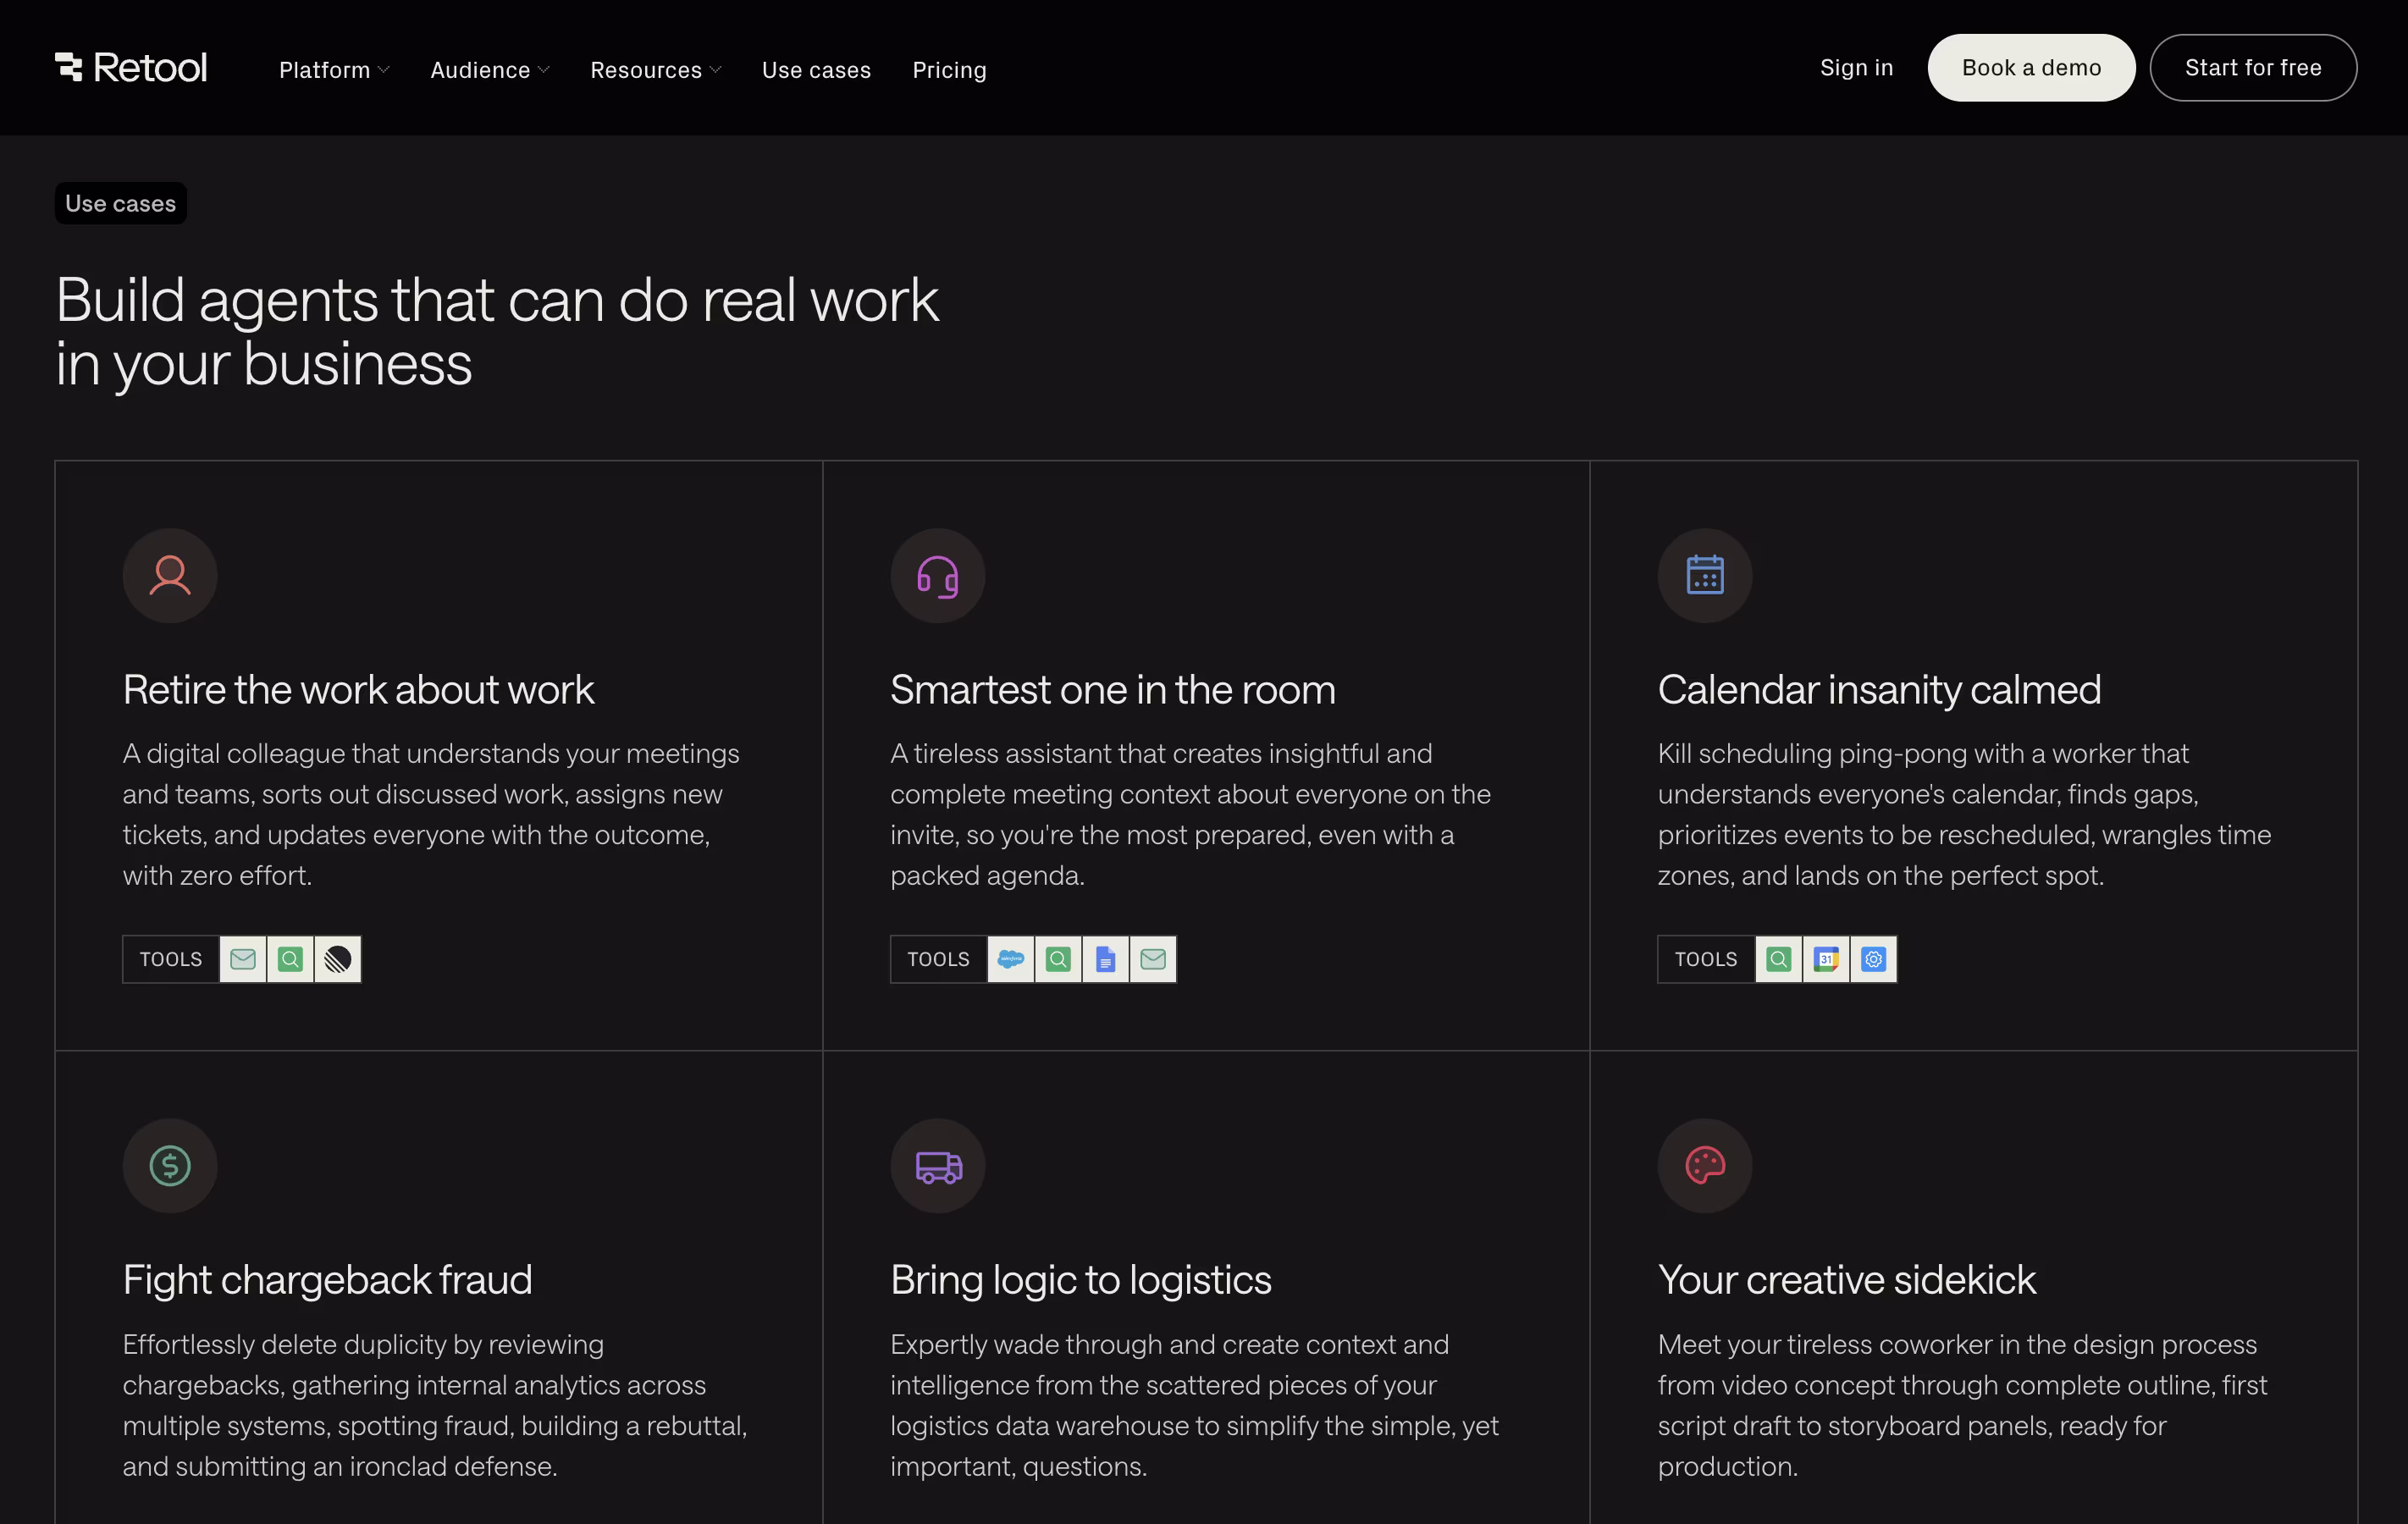Click the heading Smartest one in the room
The image size is (2408, 1524).
click(x=1113, y=690)
